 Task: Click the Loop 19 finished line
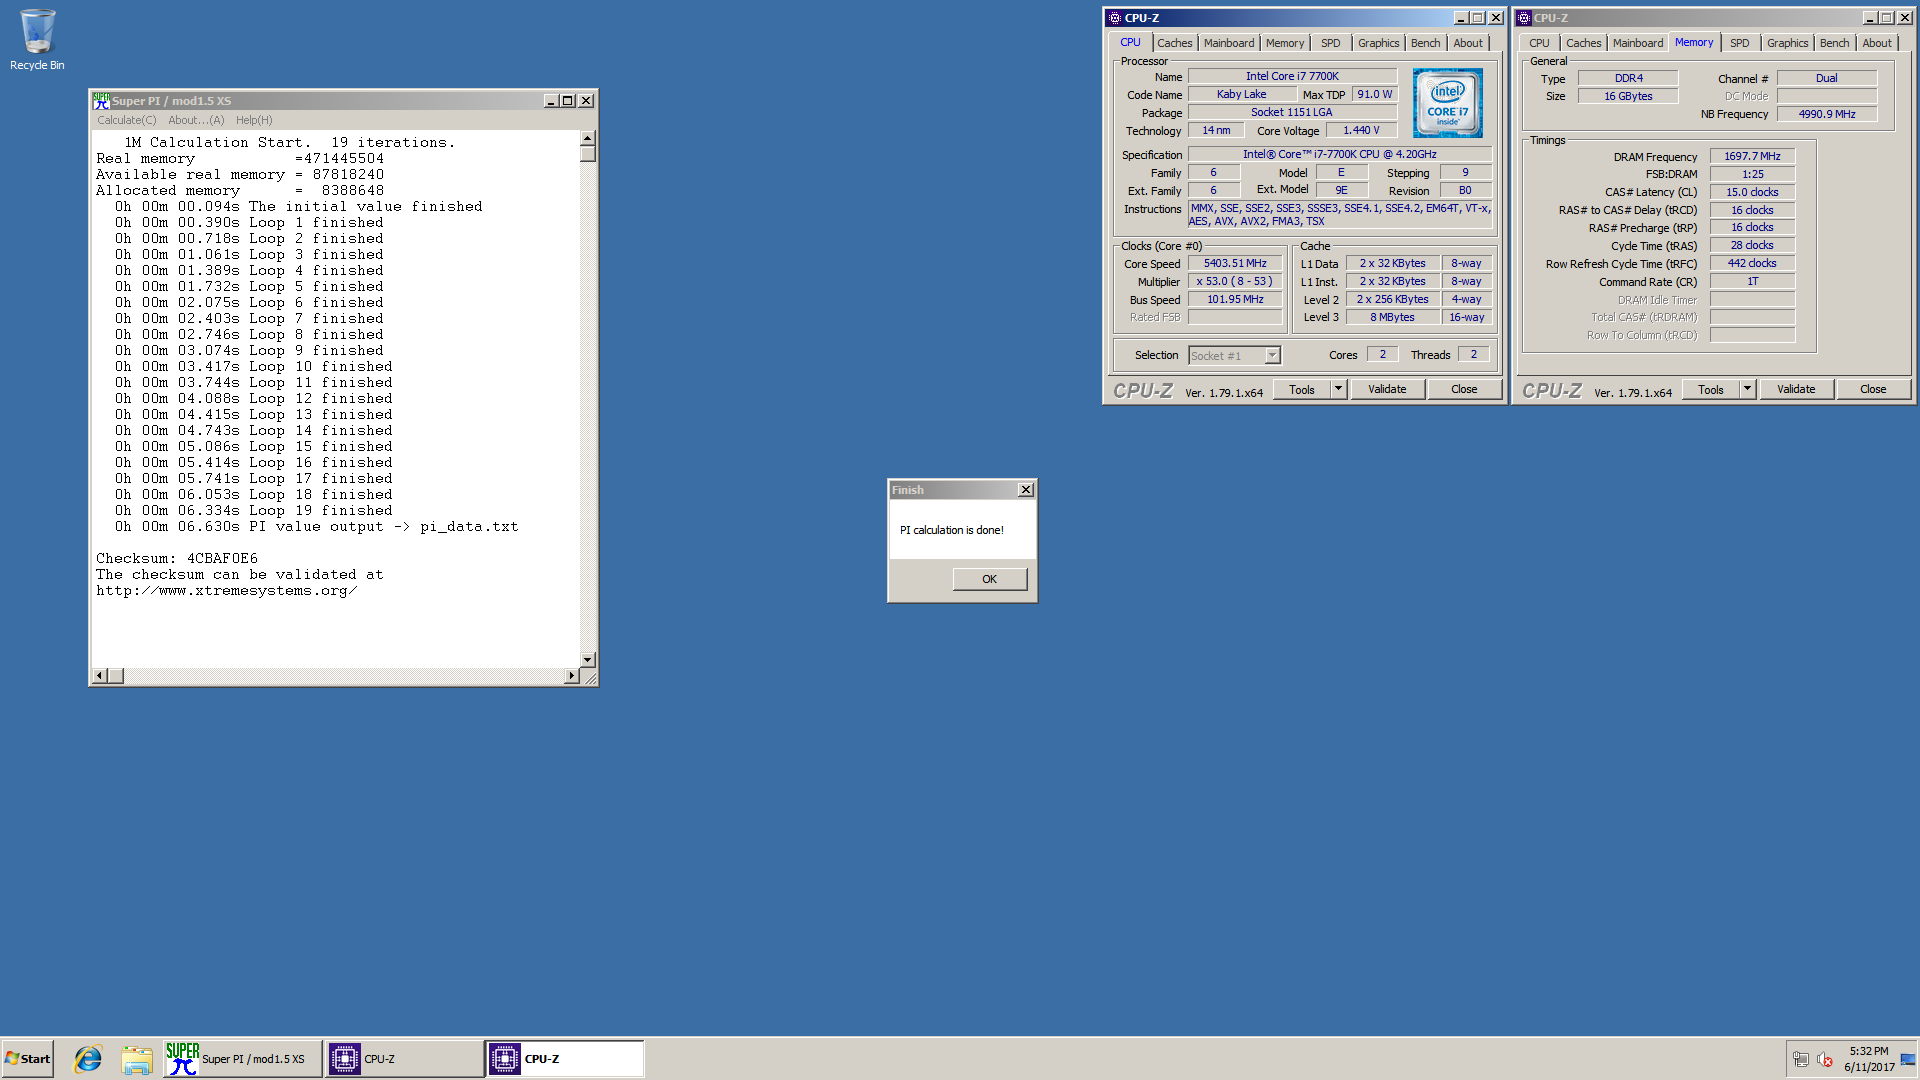coord(253,511)
